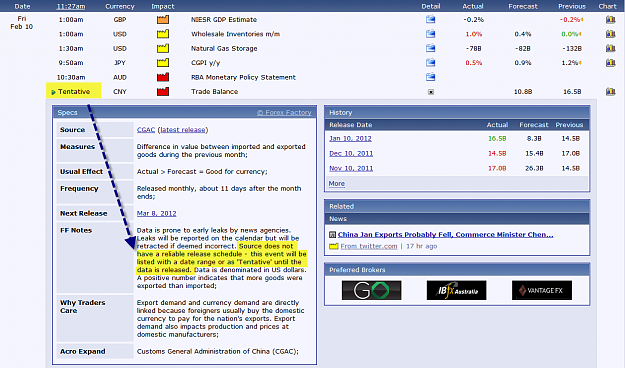
Task: Open Jan 10, 2012 history release
Action: point(350,138)
